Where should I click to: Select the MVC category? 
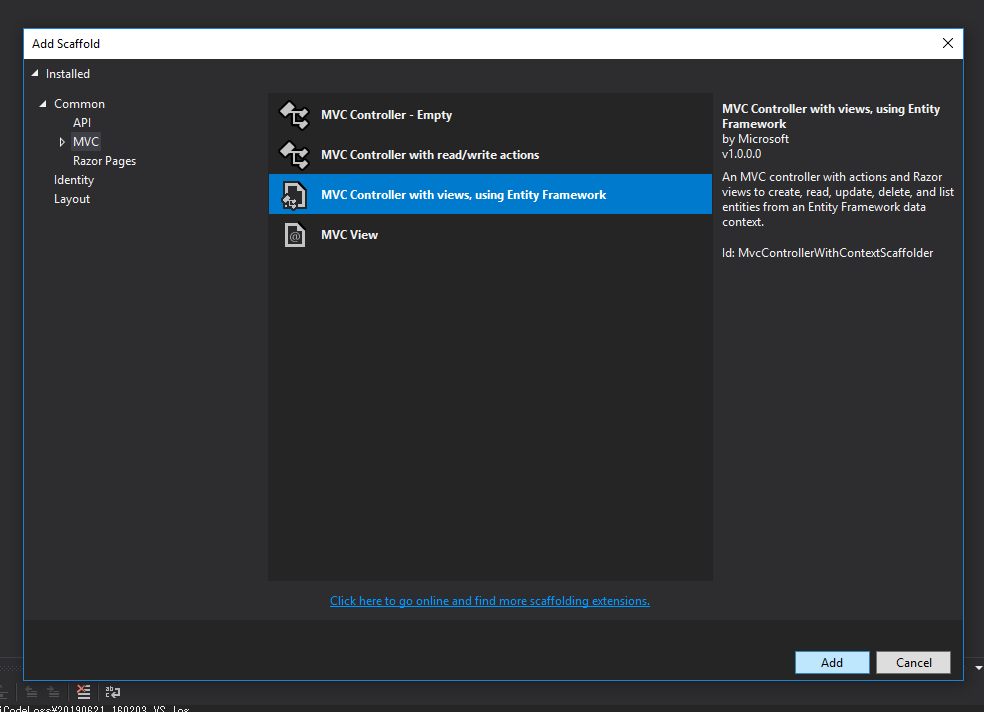tap(86, 142)
